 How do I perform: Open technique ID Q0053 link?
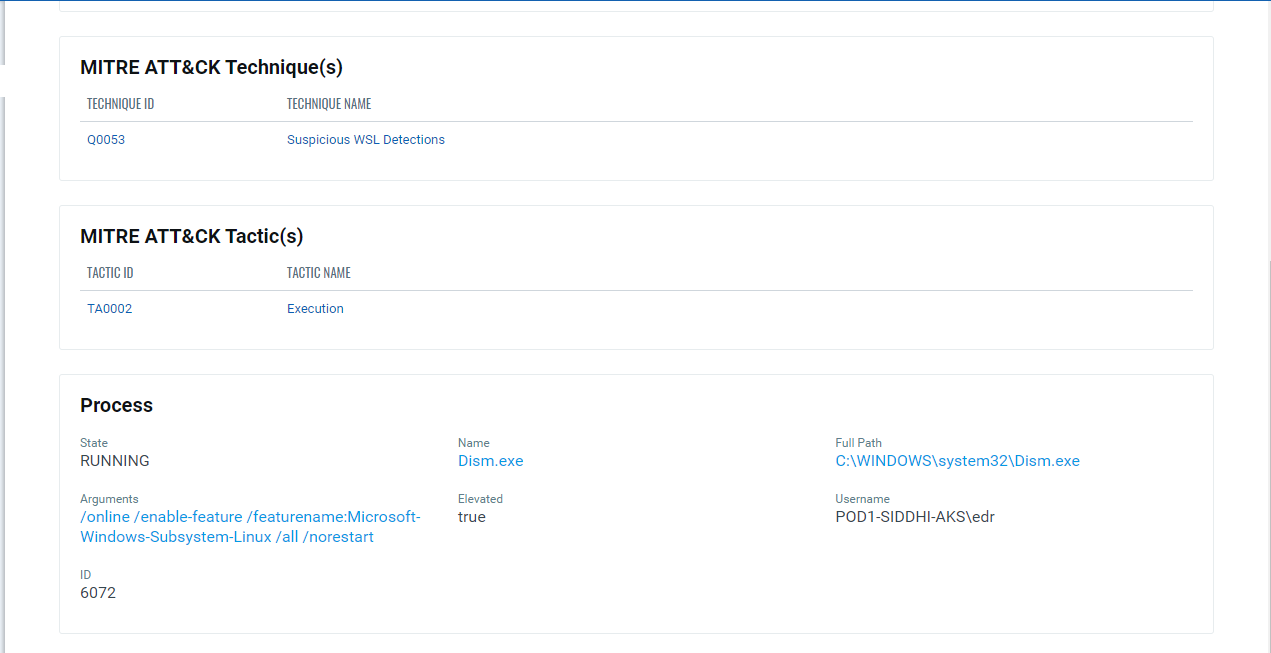(x=106, y=140)
